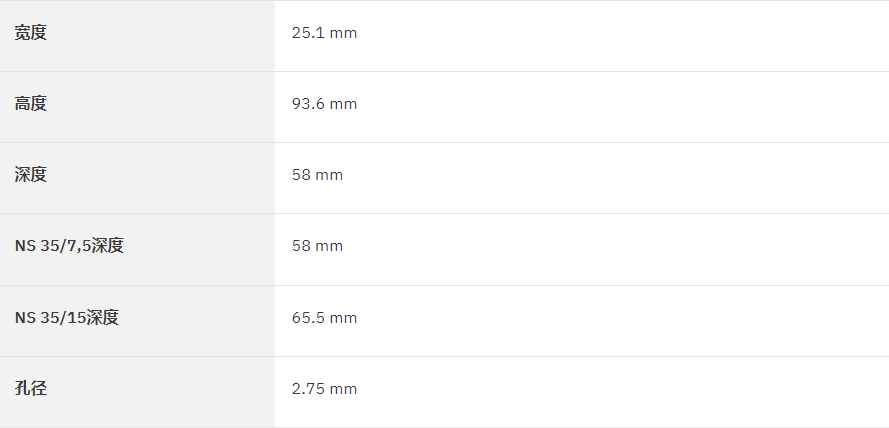This screenshot has height=428, width=889.
Task: Click empty area in 高度 value row
Action: 624,107
